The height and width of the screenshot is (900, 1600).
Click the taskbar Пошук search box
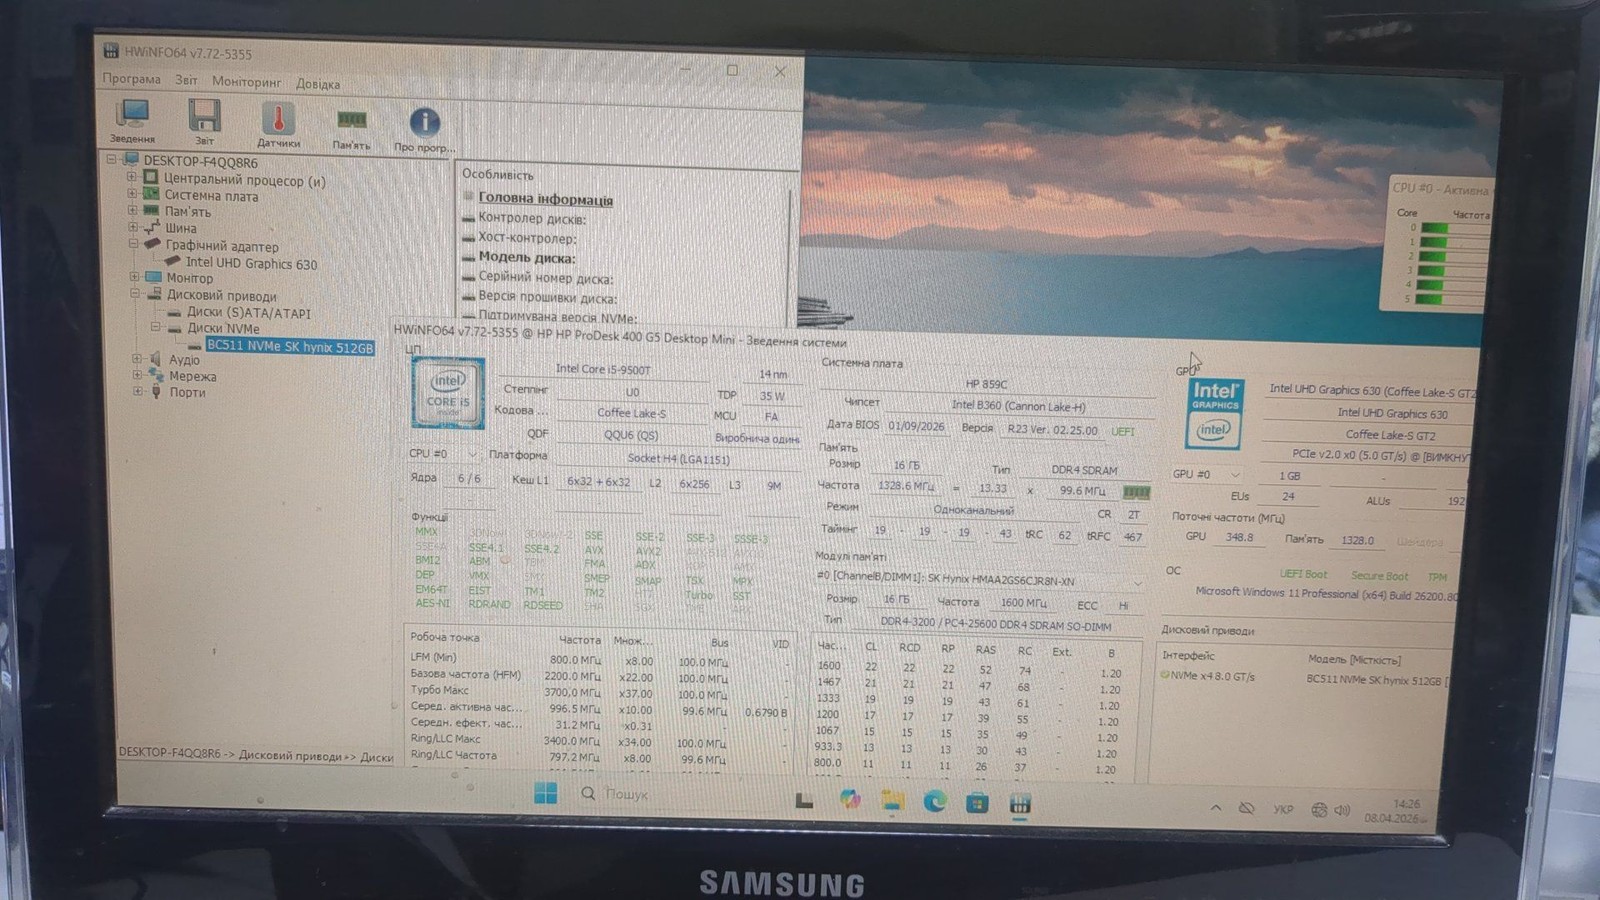pyautogui.click(x=627, y=794)
